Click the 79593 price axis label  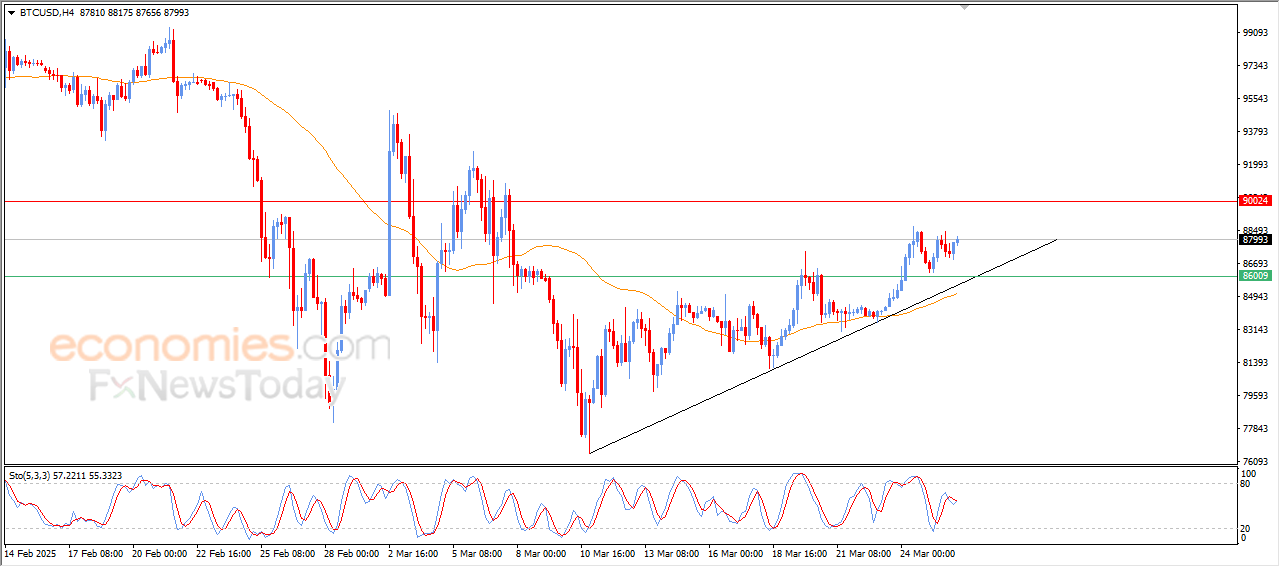click(1255, 396)
